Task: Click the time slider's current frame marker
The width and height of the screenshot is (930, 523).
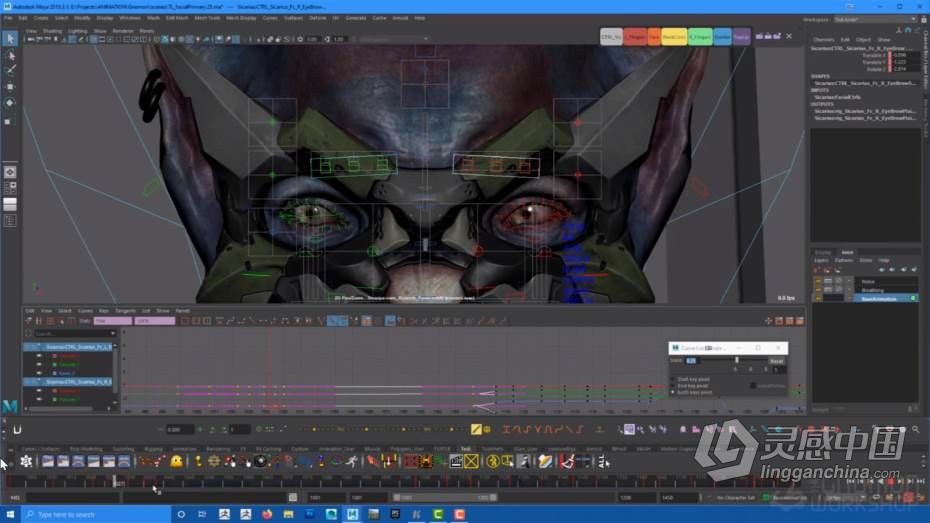Action: click(x=115, y=481)
